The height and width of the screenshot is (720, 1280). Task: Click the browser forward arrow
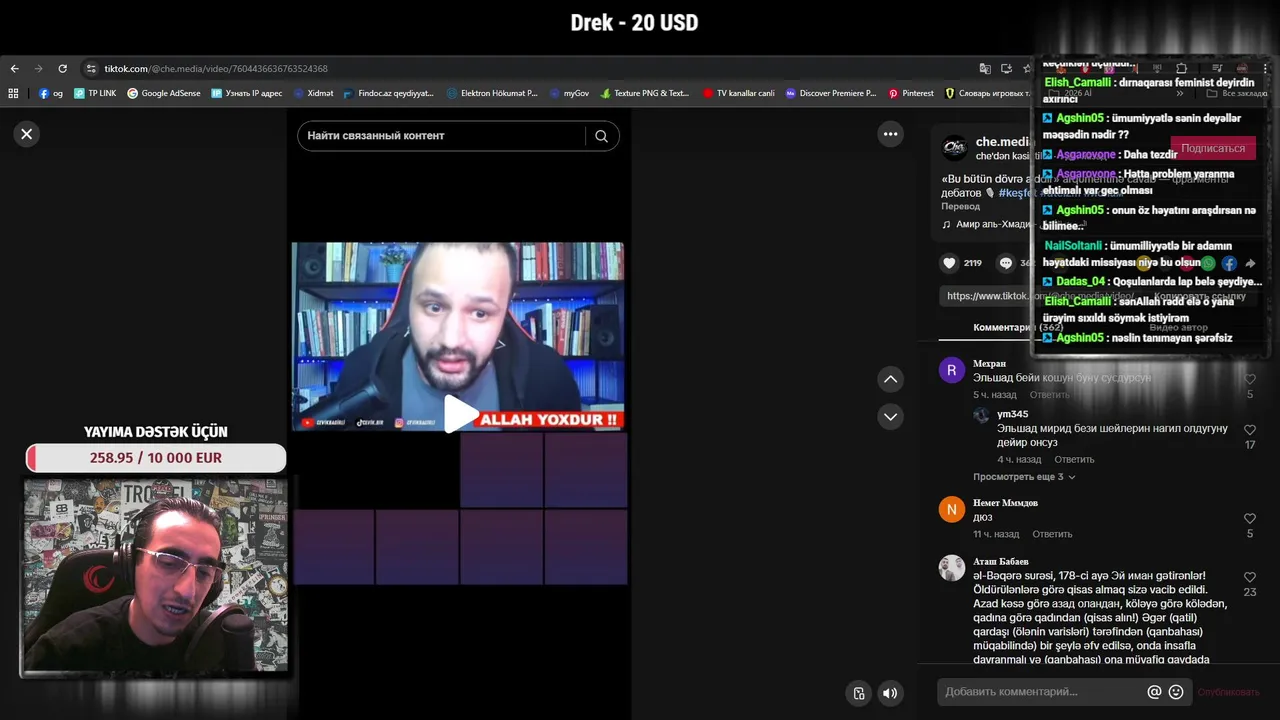[38, 69]
